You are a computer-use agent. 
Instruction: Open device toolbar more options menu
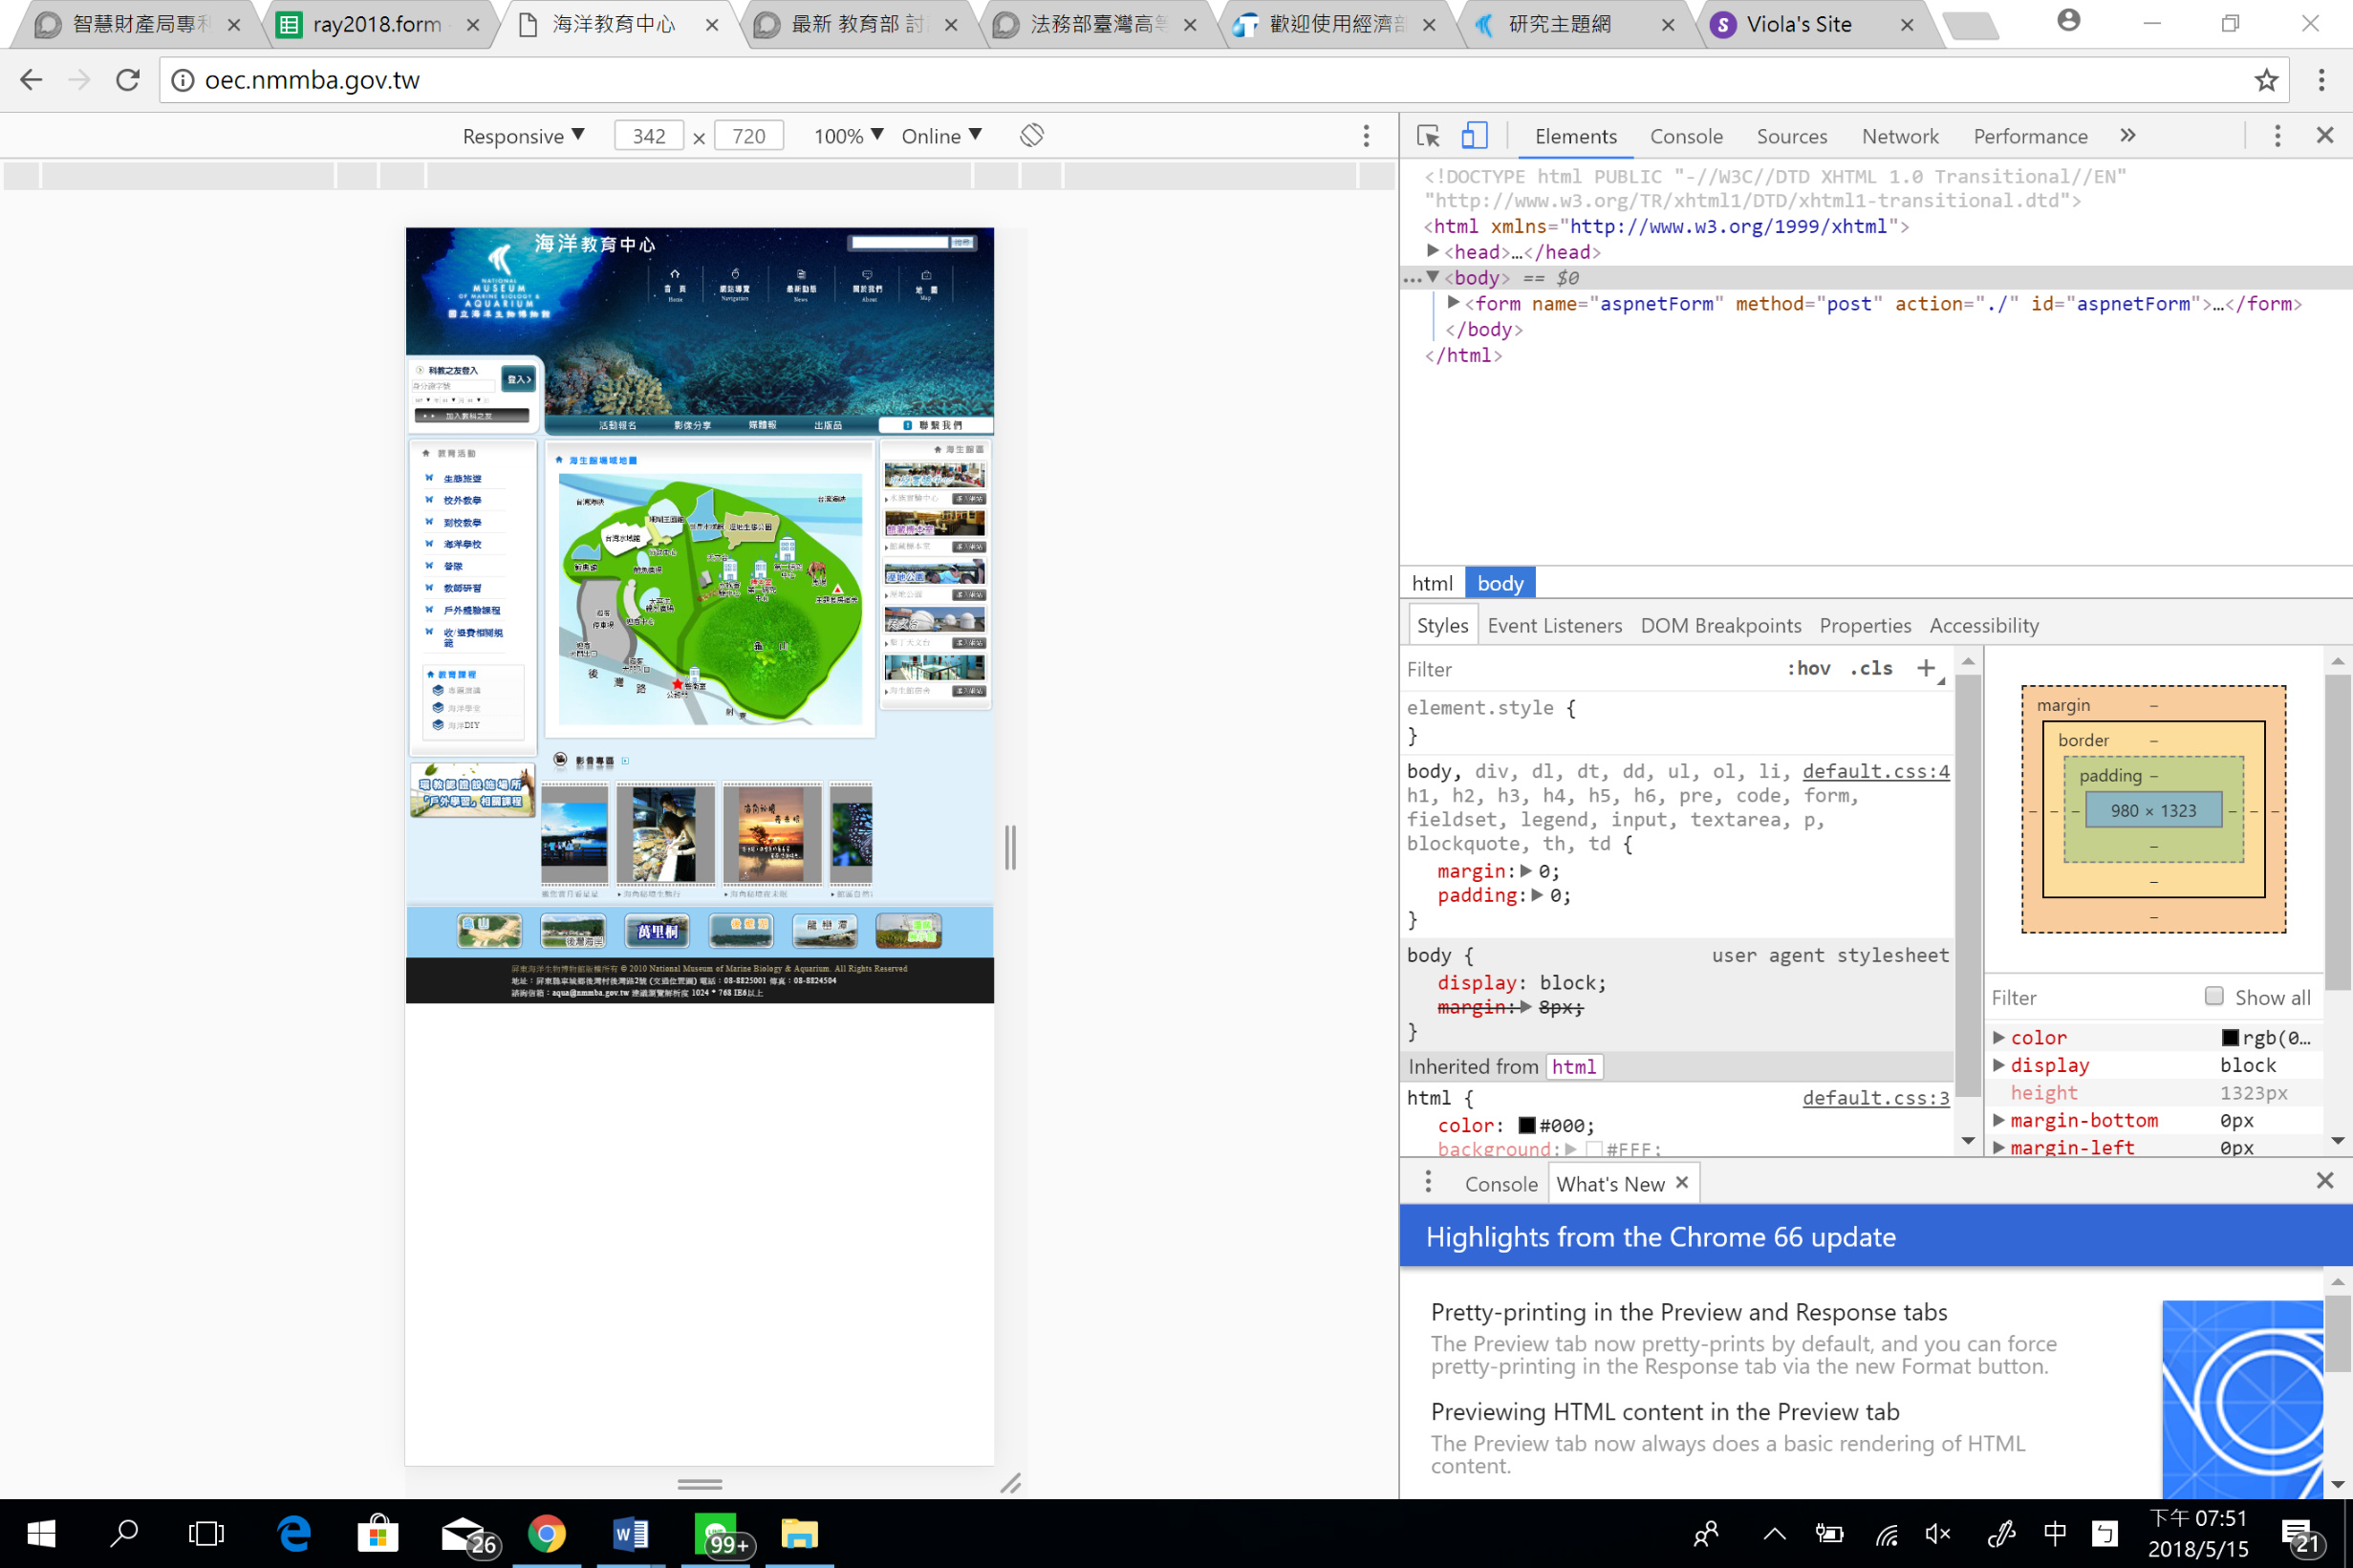point(1366,136)
